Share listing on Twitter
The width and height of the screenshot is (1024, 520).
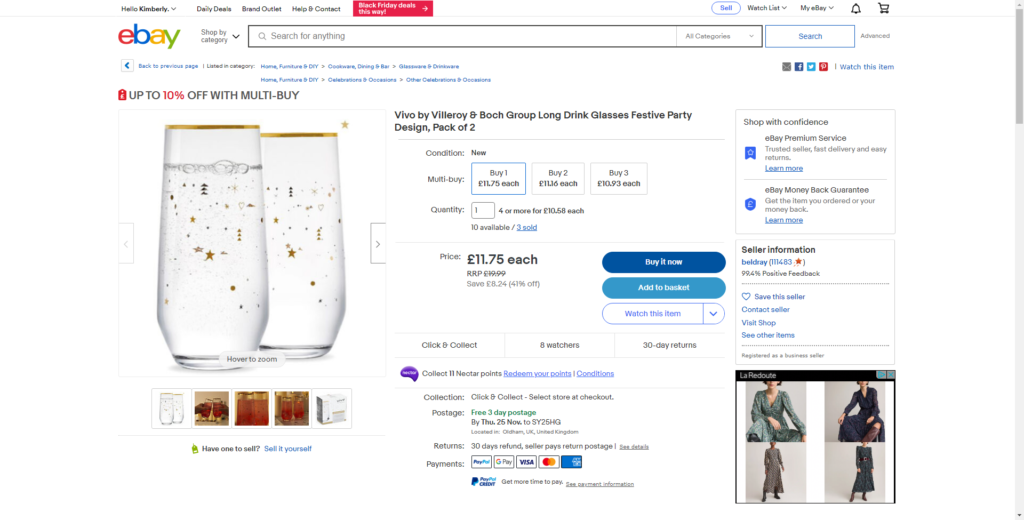pyautogui.click(x=811, y=67)
